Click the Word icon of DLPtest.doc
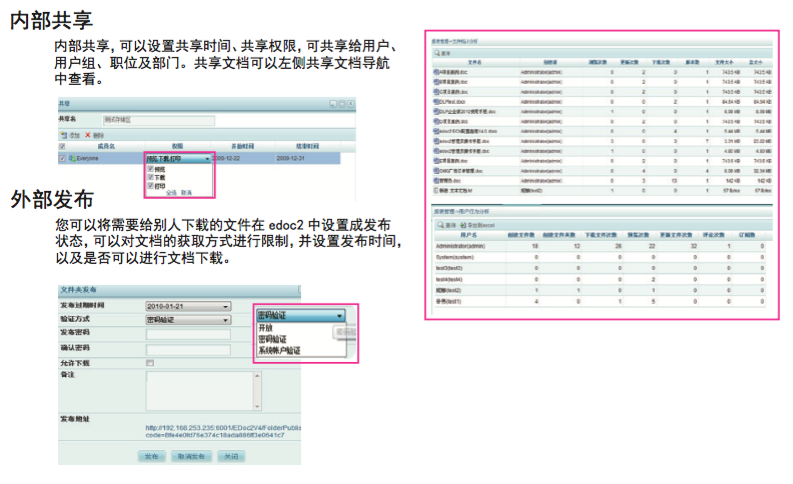793x484 pixels. point(436,101)
